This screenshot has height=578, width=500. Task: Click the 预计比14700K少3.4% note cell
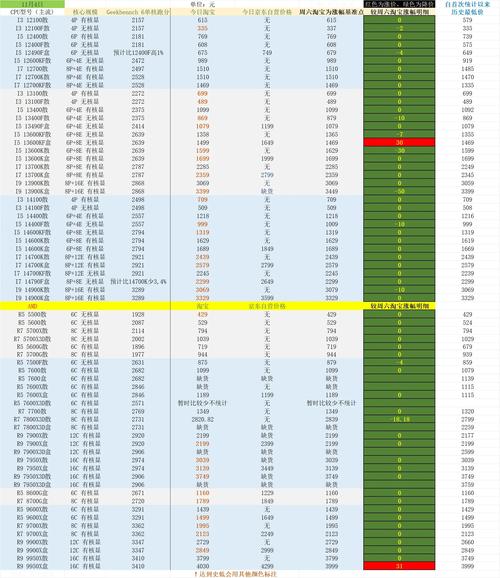pyautogui.click(x=138, y=282)
